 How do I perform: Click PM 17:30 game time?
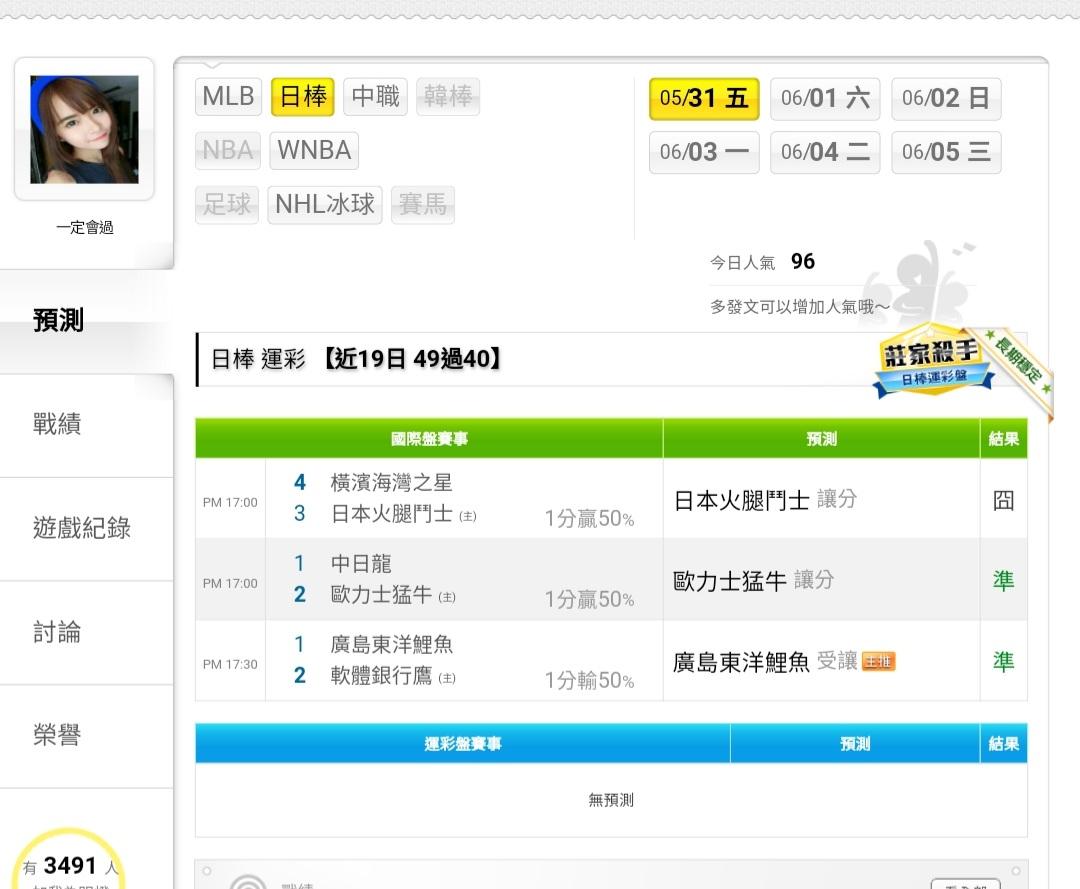coord(230,664)
